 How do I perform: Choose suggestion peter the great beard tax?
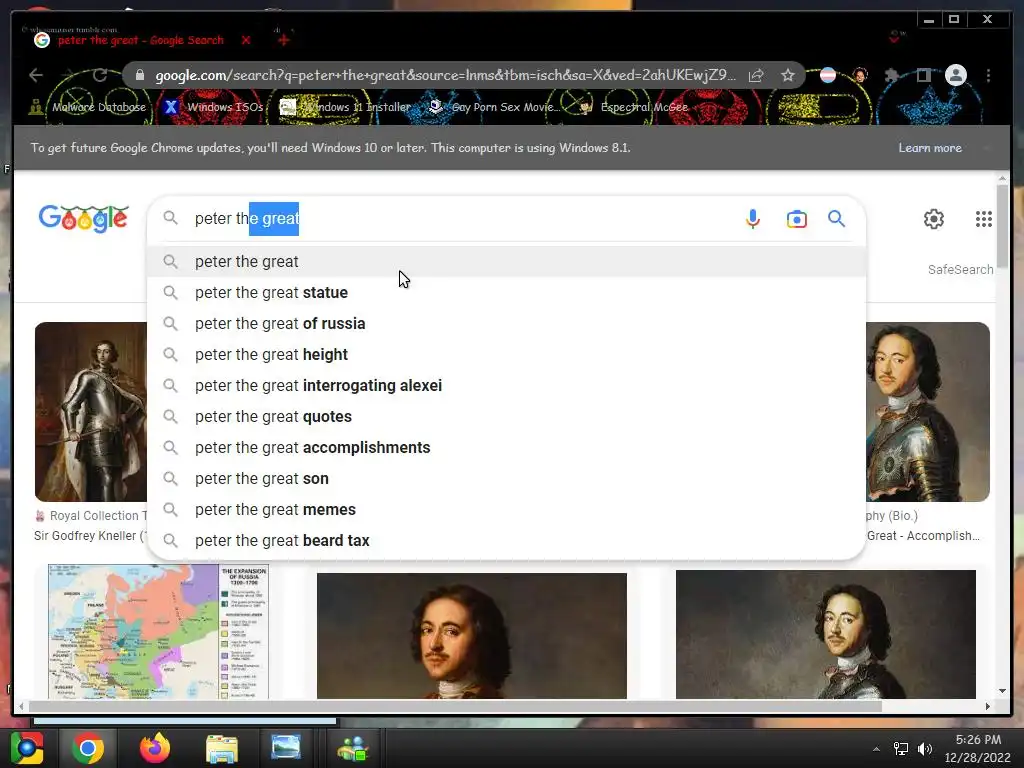point(507,541)
